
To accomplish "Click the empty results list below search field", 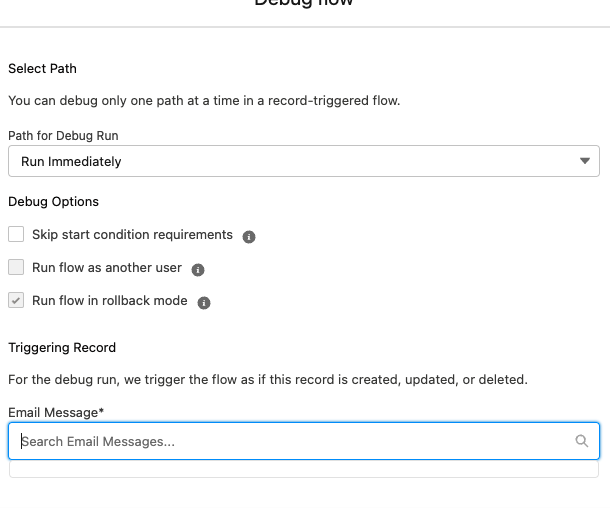I will click(x=303, y=469).
